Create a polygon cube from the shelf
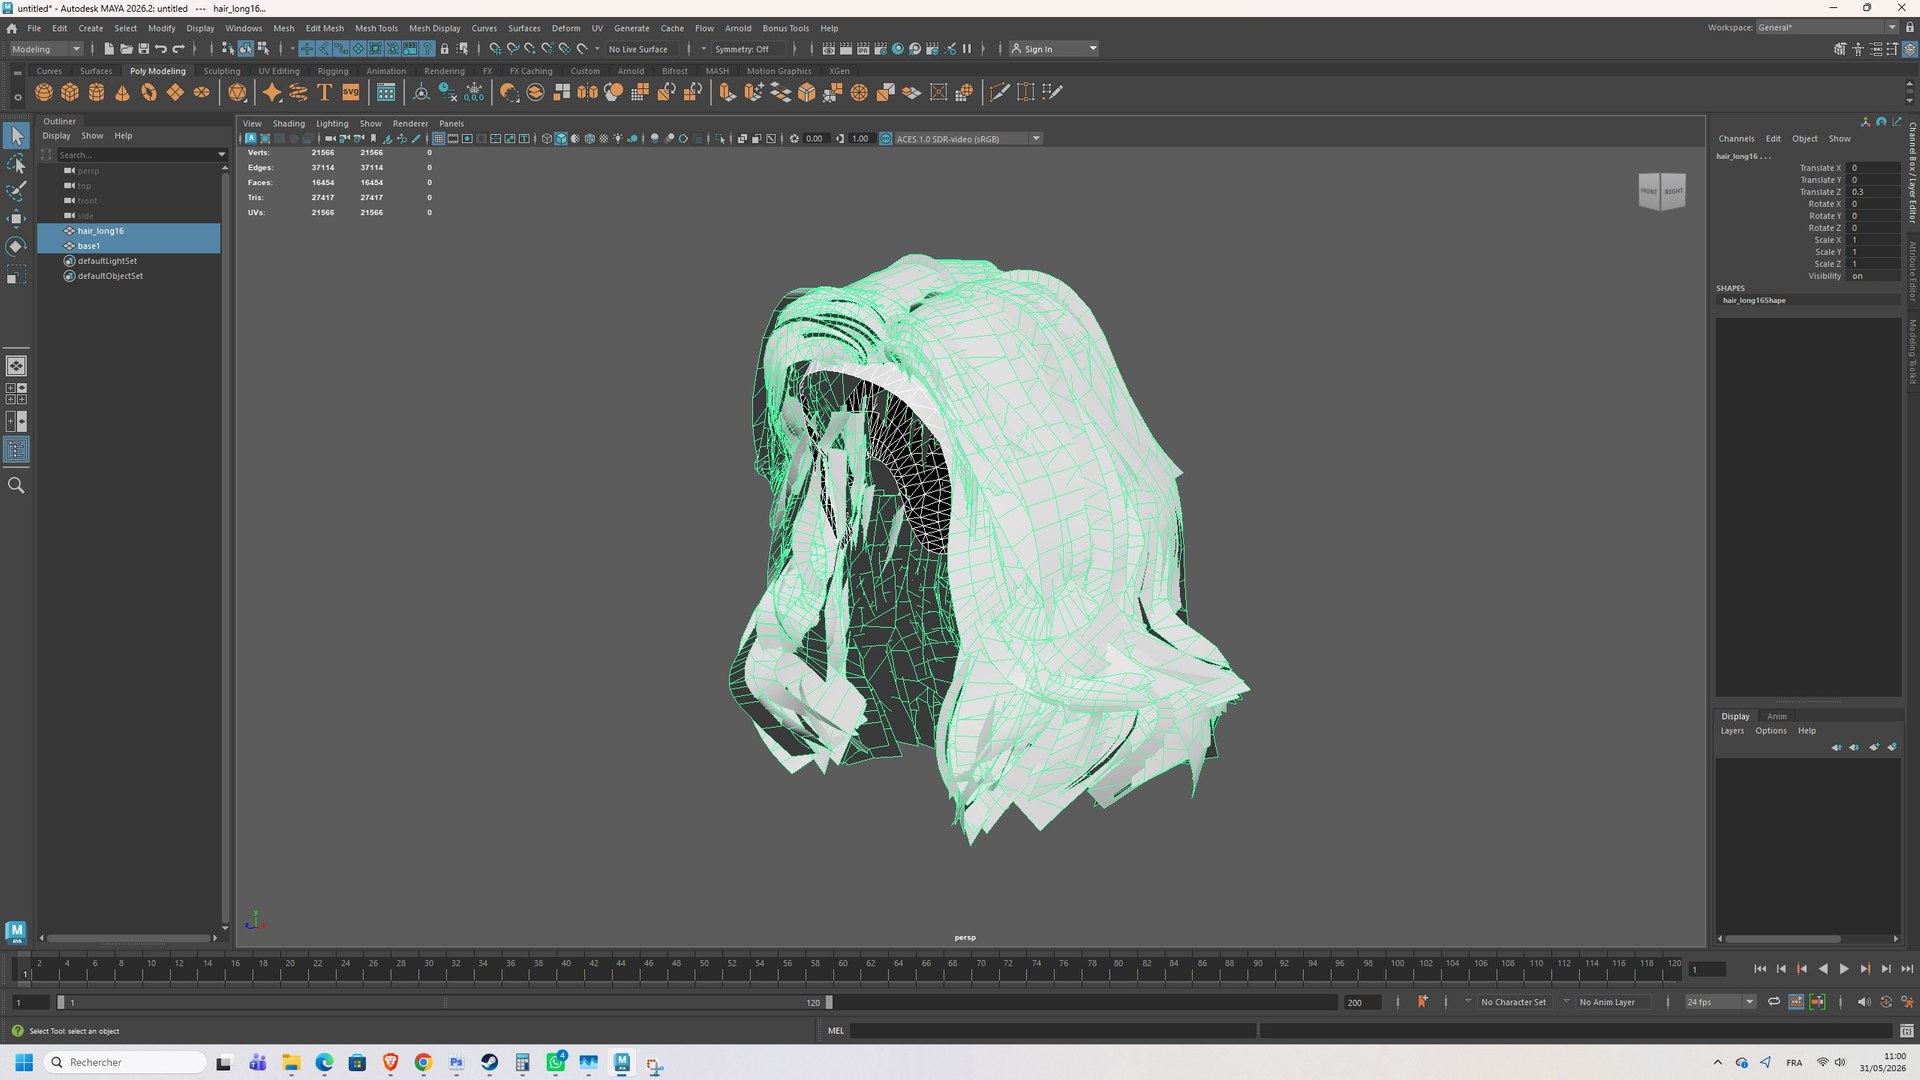 [70, 92]
